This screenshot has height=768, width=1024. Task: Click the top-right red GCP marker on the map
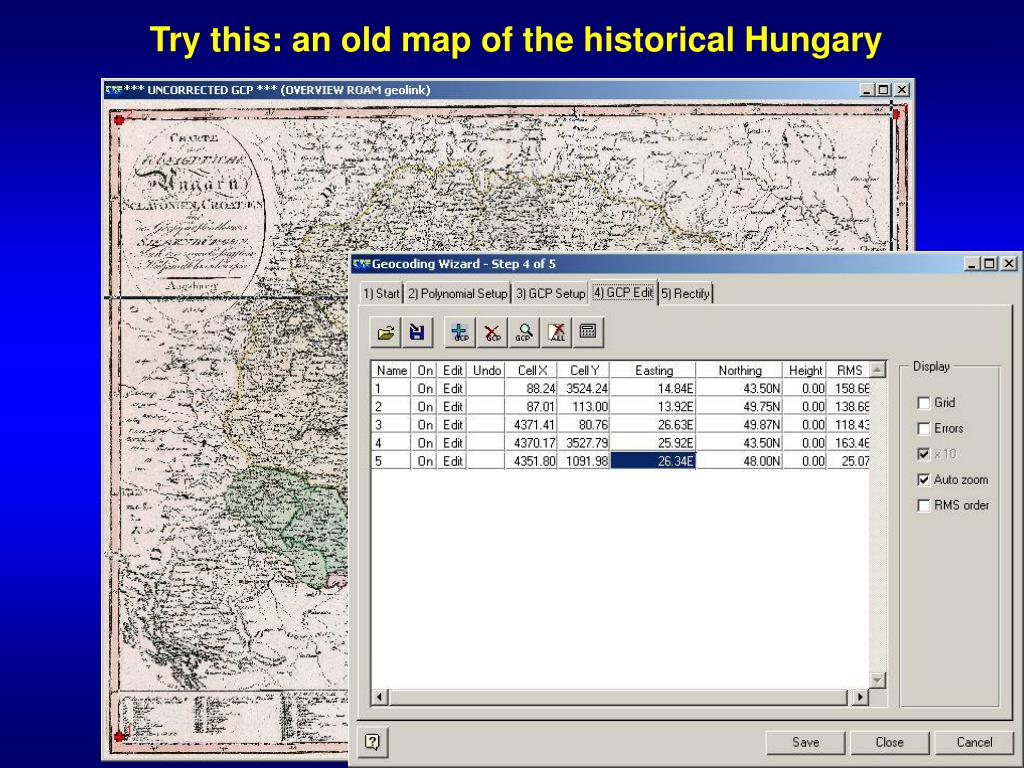[x=897, y=114]
